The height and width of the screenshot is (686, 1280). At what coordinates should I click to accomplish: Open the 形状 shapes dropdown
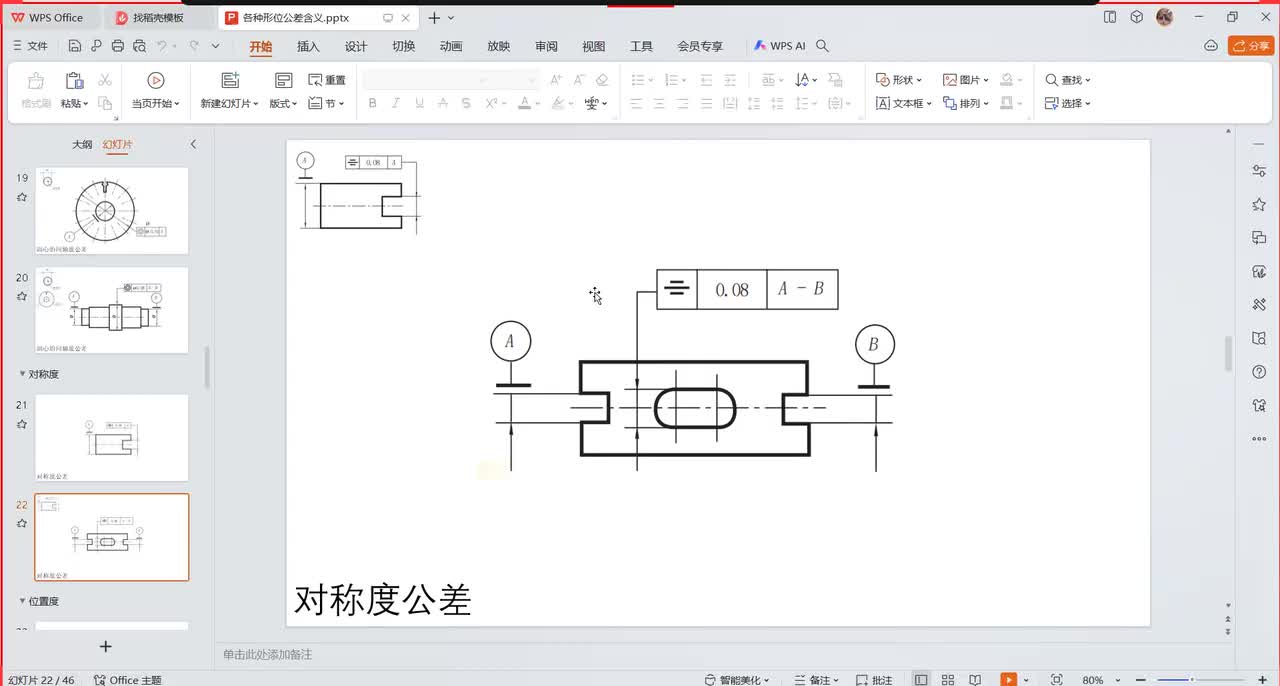[x=899, y=80]
